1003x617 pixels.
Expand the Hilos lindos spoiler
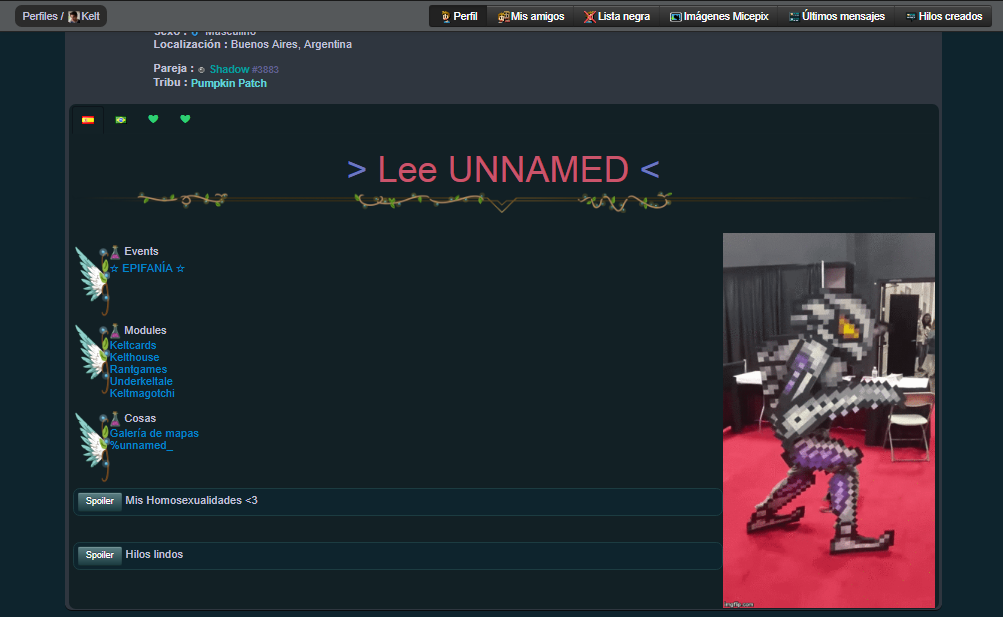click(x=100, y=555)
